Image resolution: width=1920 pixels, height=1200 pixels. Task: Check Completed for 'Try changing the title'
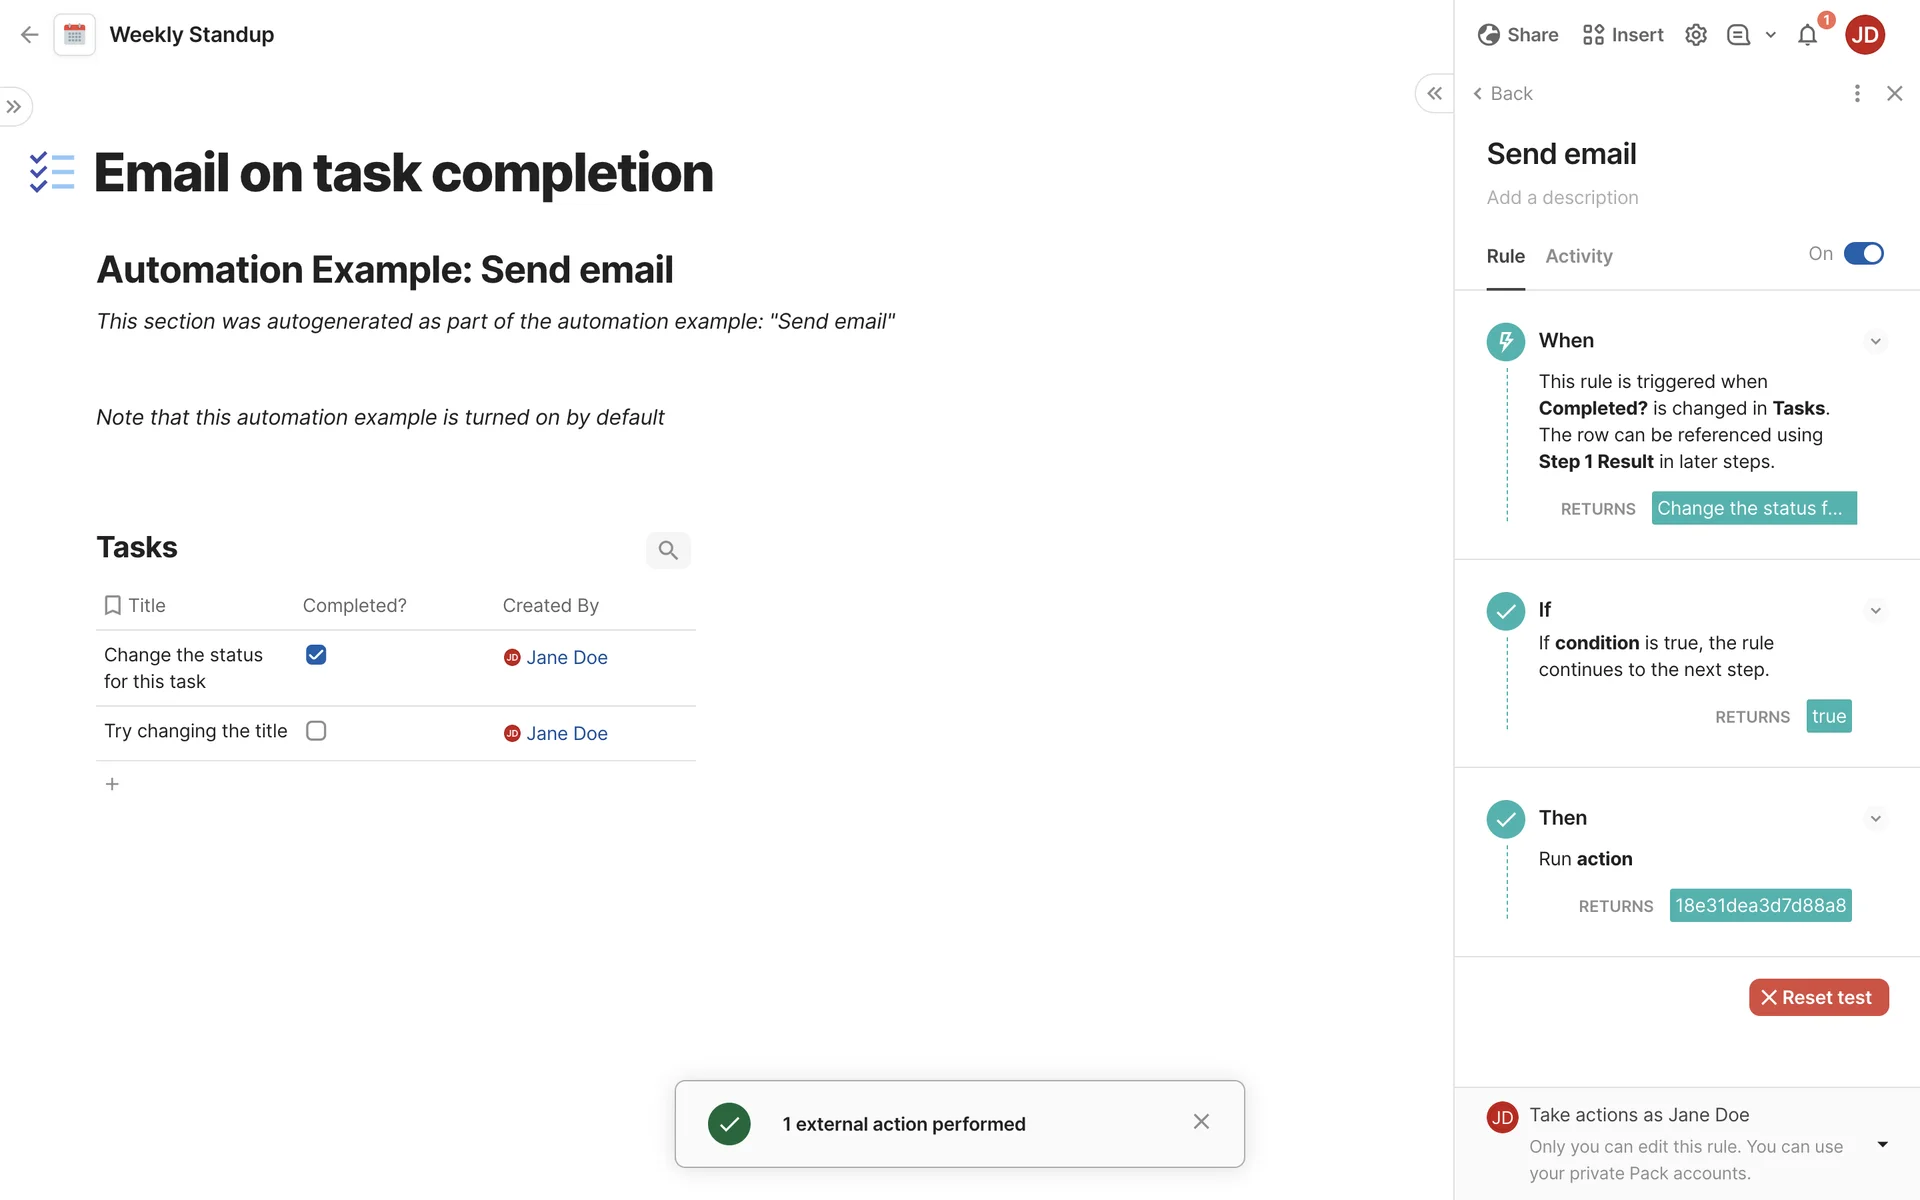[316, 731]
